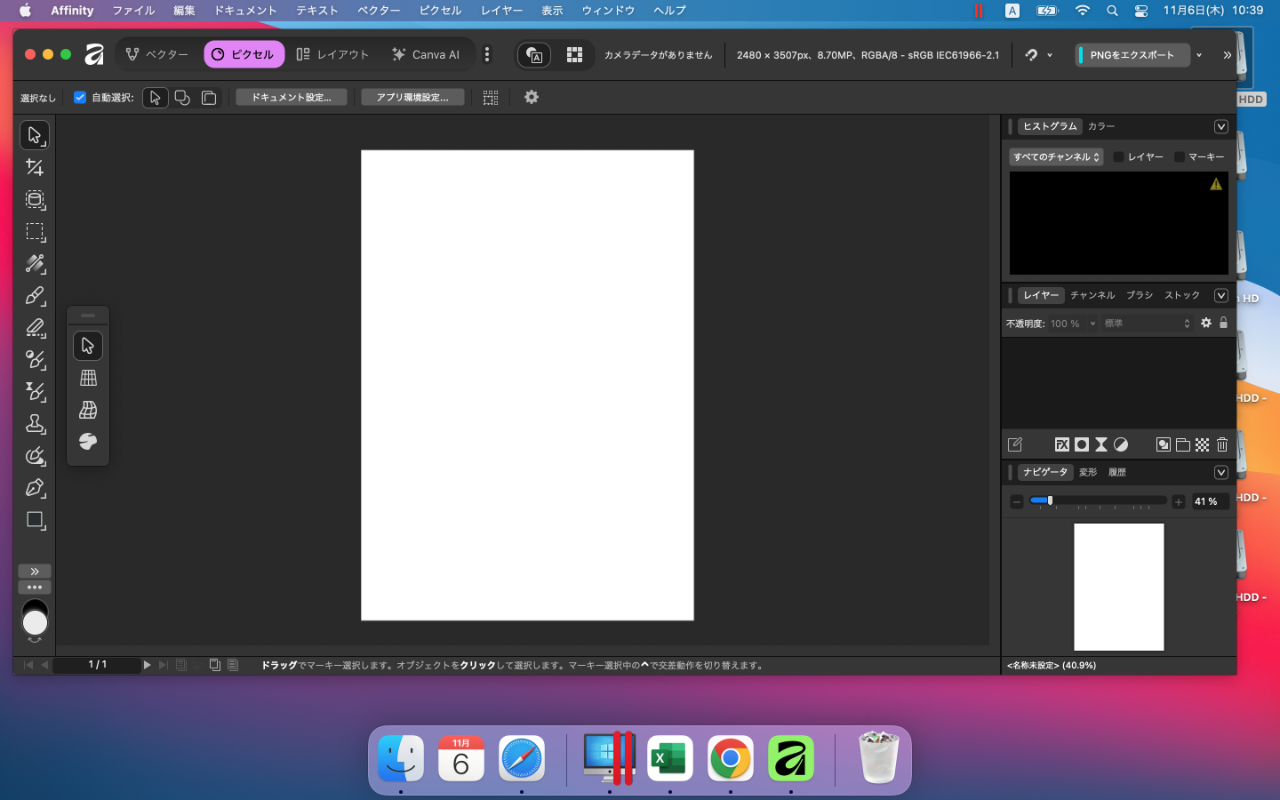Enable the マーキー checkbox in histogram
Screen dimensions: 1280x800
[x=1180, y=157]
